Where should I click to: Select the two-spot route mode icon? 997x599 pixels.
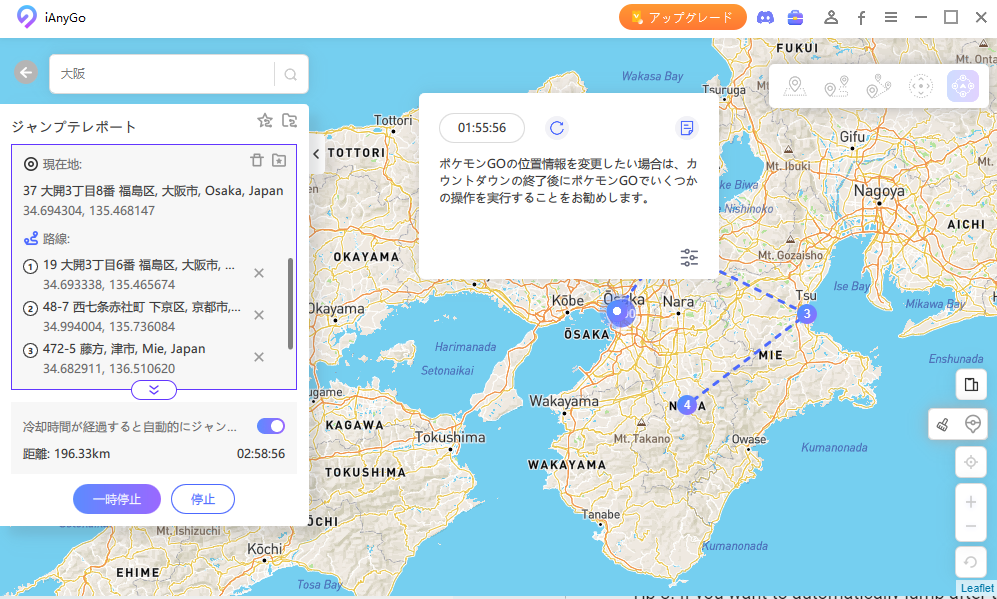[x=834, y=86]
